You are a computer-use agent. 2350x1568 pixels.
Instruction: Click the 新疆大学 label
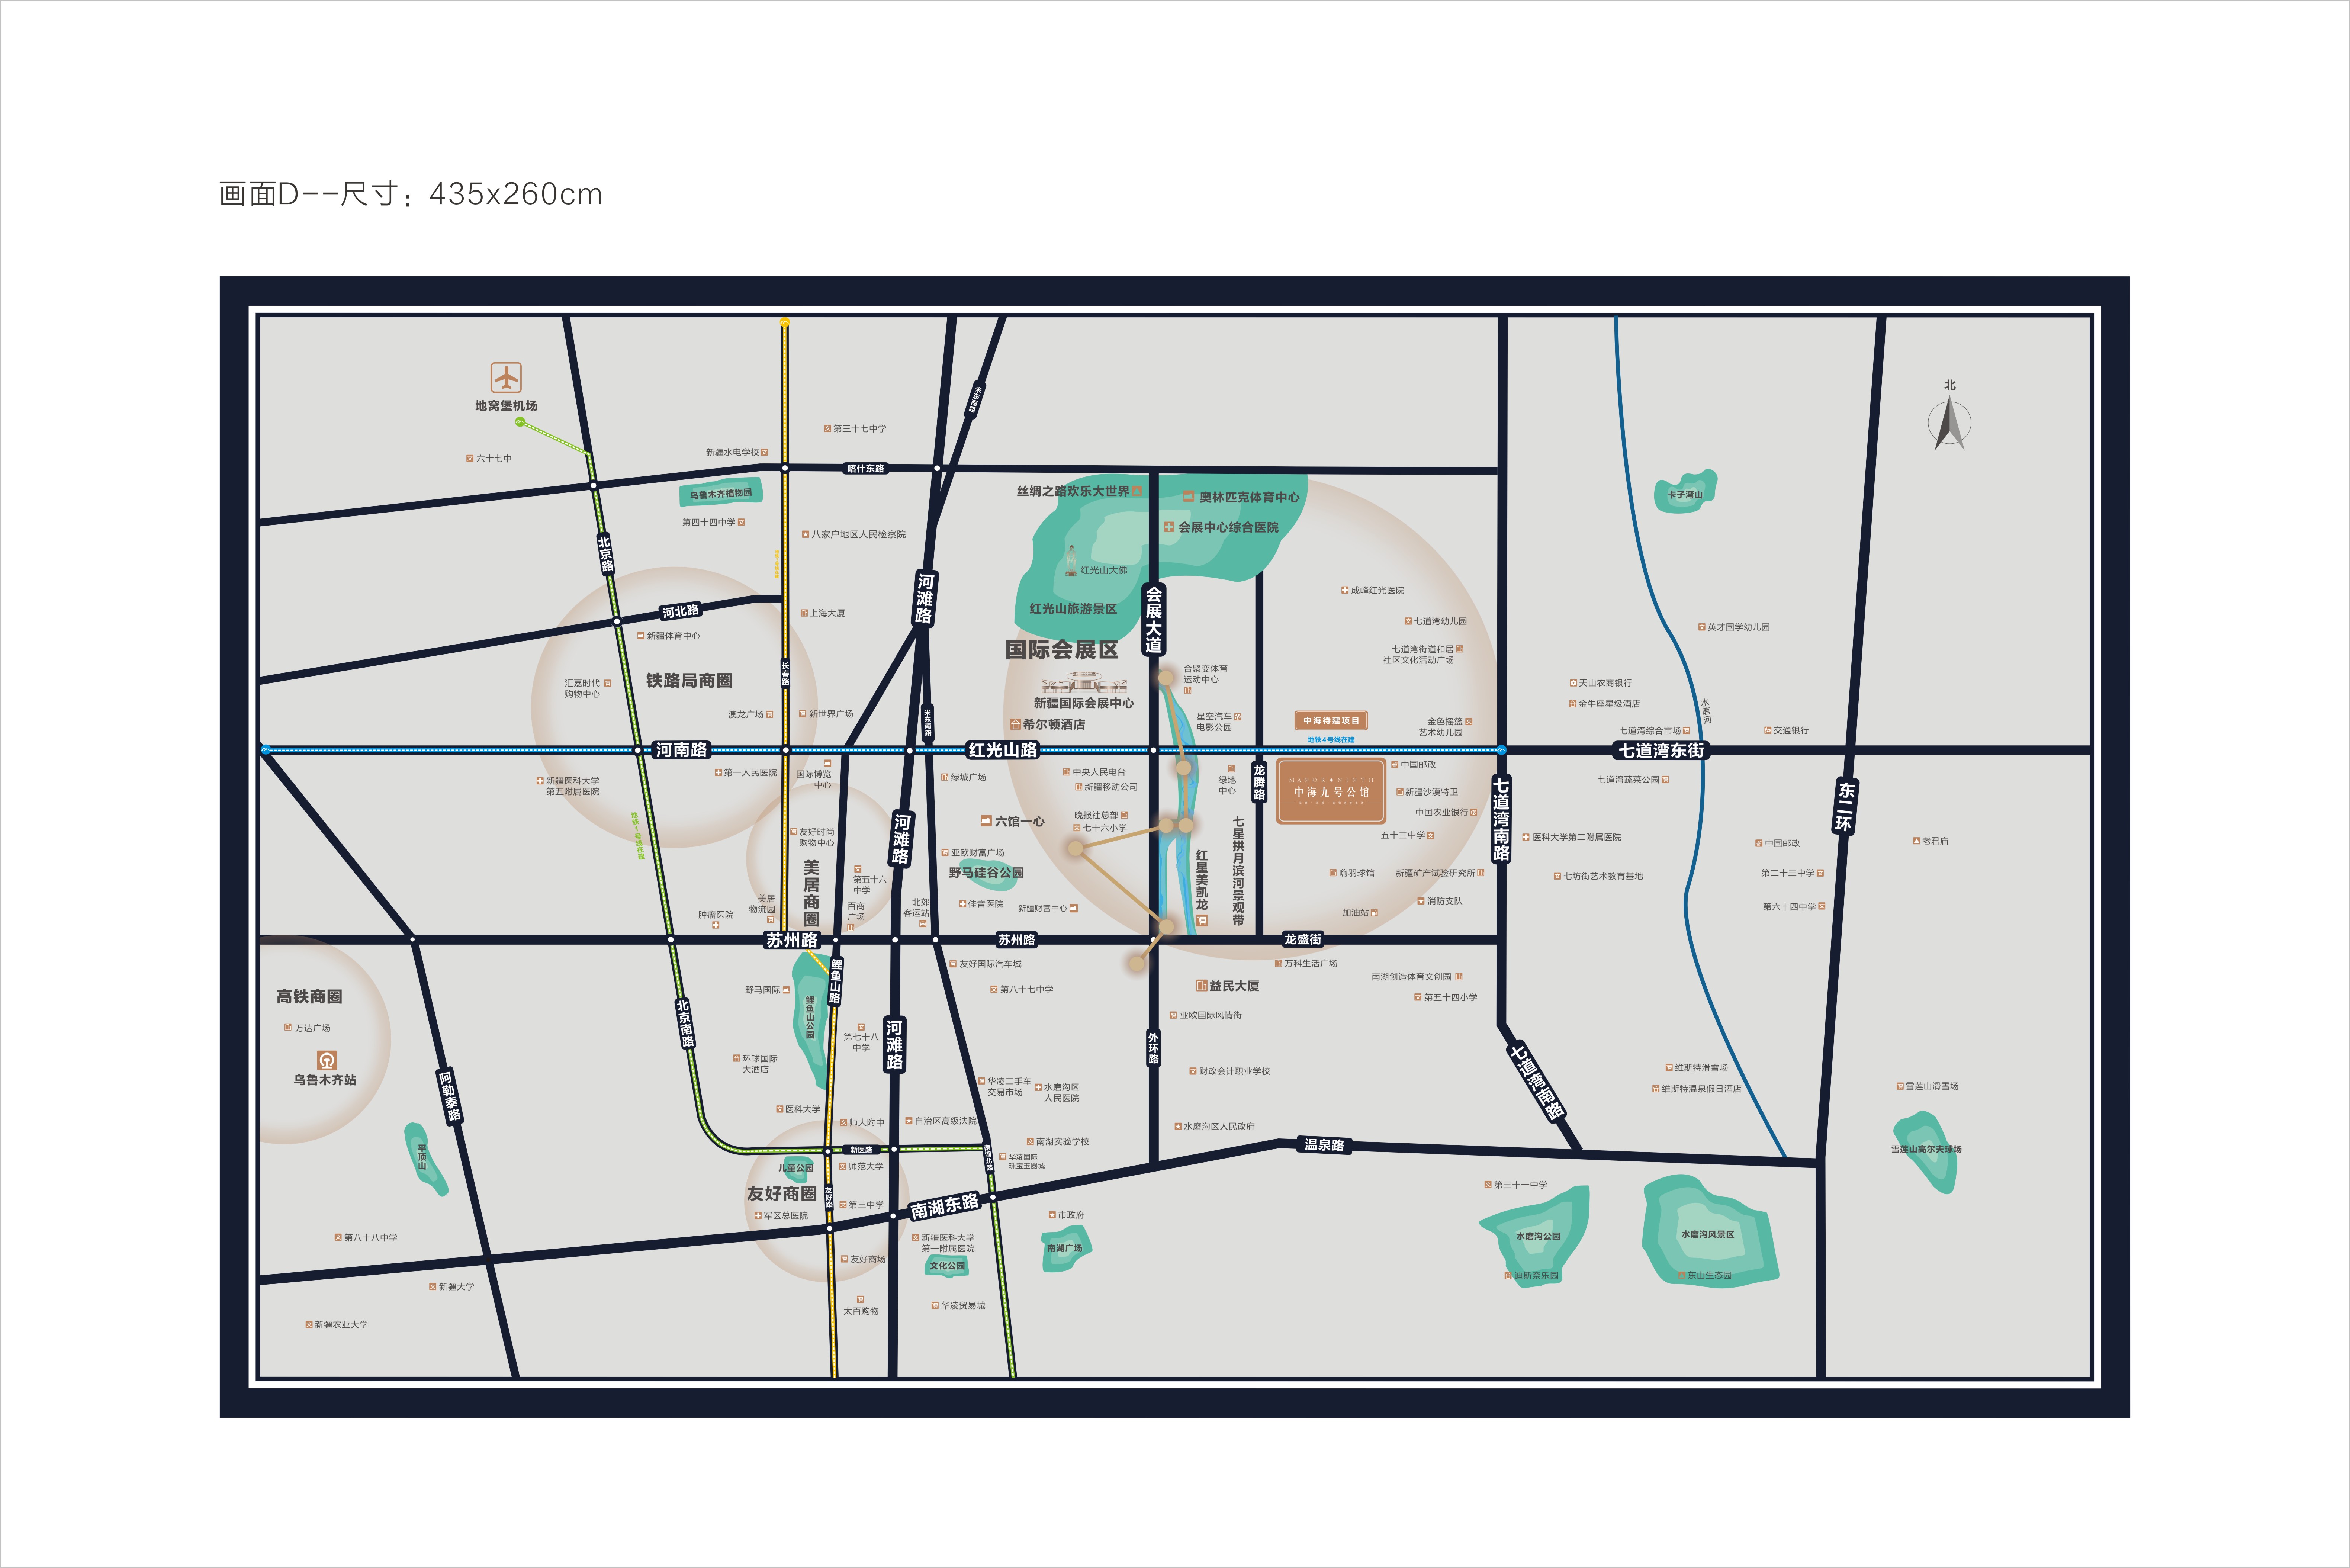(456, 1287)
